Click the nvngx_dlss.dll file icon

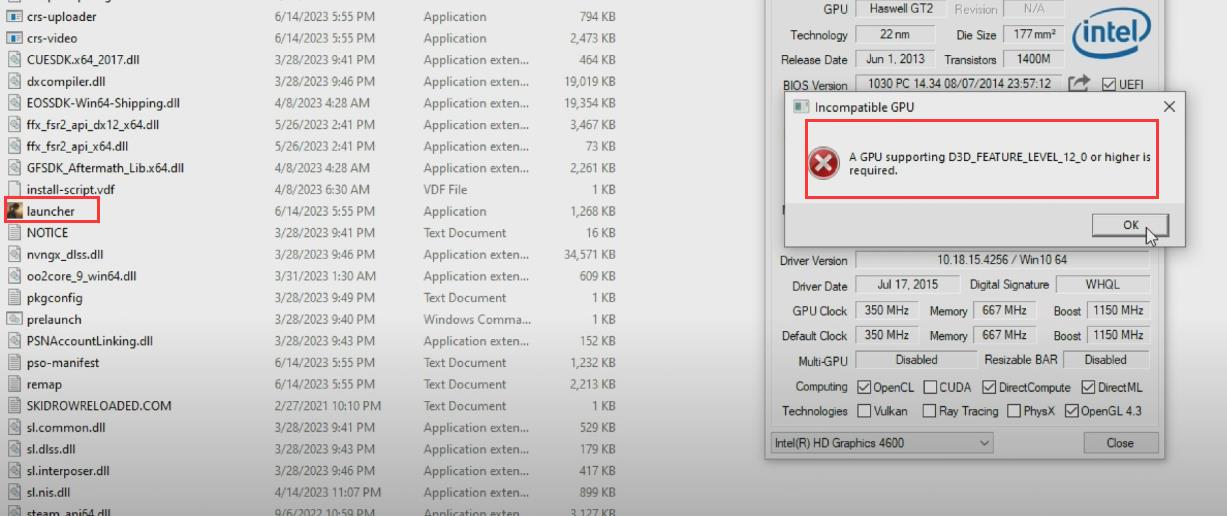(x=15, y=255)
